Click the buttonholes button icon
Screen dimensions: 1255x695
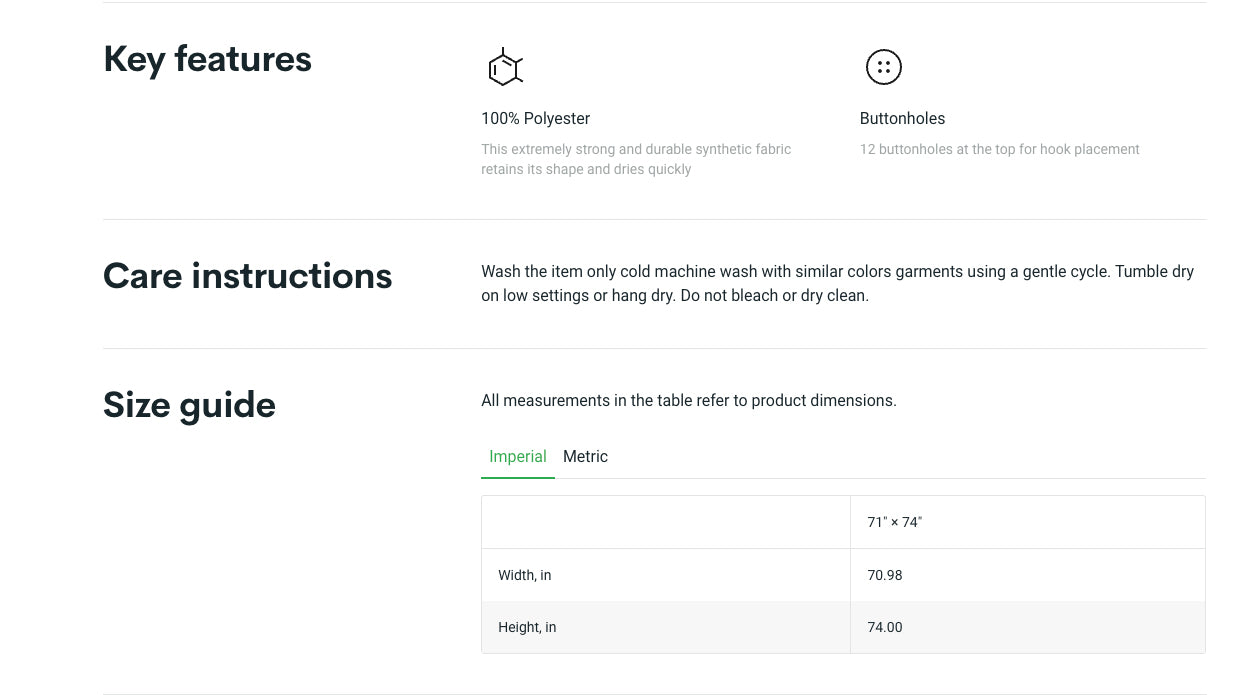(x=883, y=67)
